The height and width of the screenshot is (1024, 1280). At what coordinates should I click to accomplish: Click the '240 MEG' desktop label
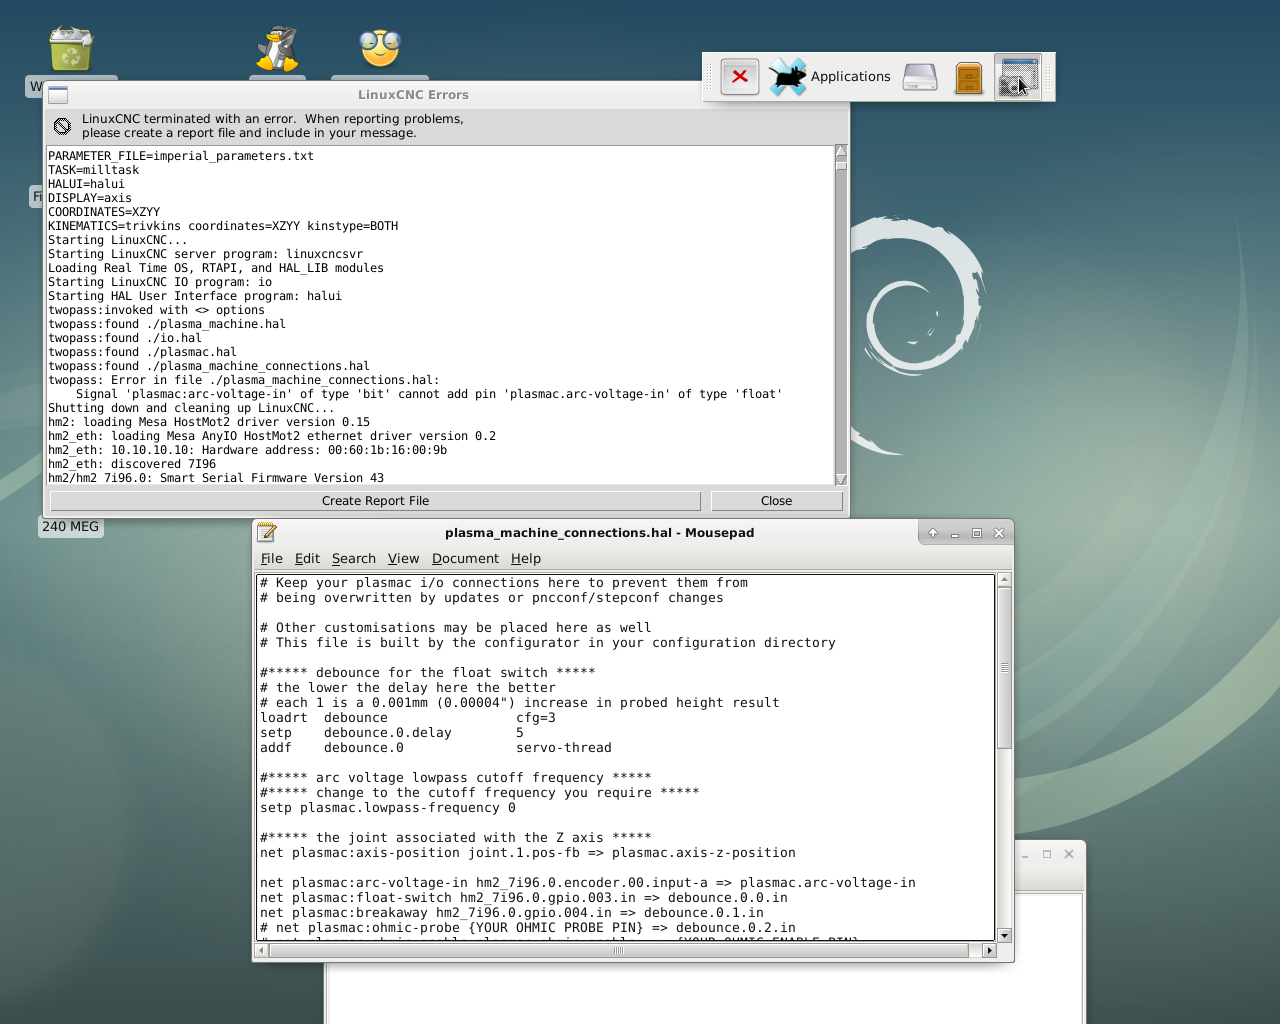[71, 526]
